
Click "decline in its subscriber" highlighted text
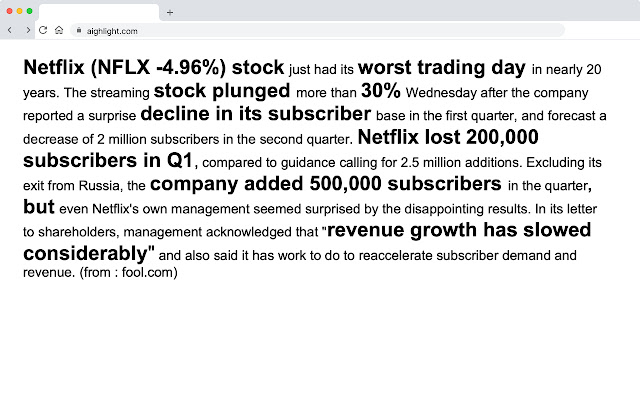[x=256, y=114]
